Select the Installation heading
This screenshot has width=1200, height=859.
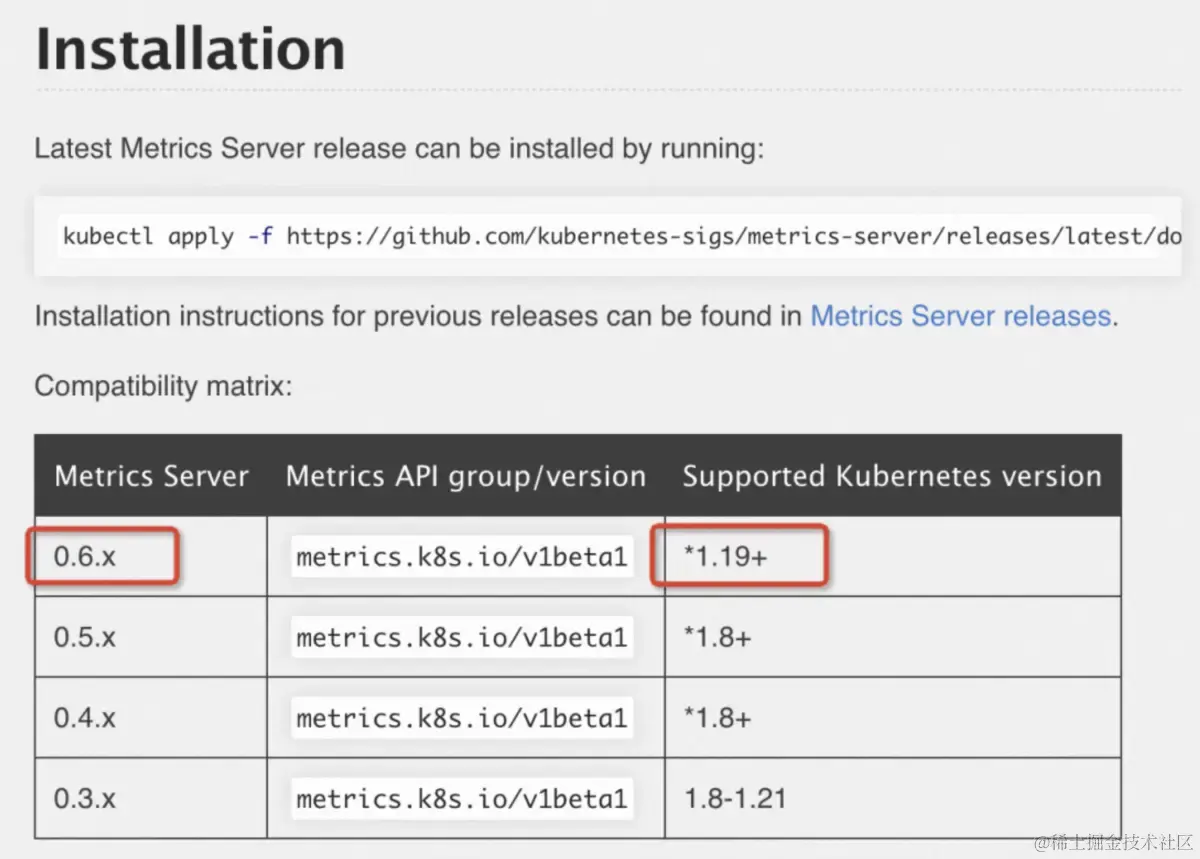190,49
